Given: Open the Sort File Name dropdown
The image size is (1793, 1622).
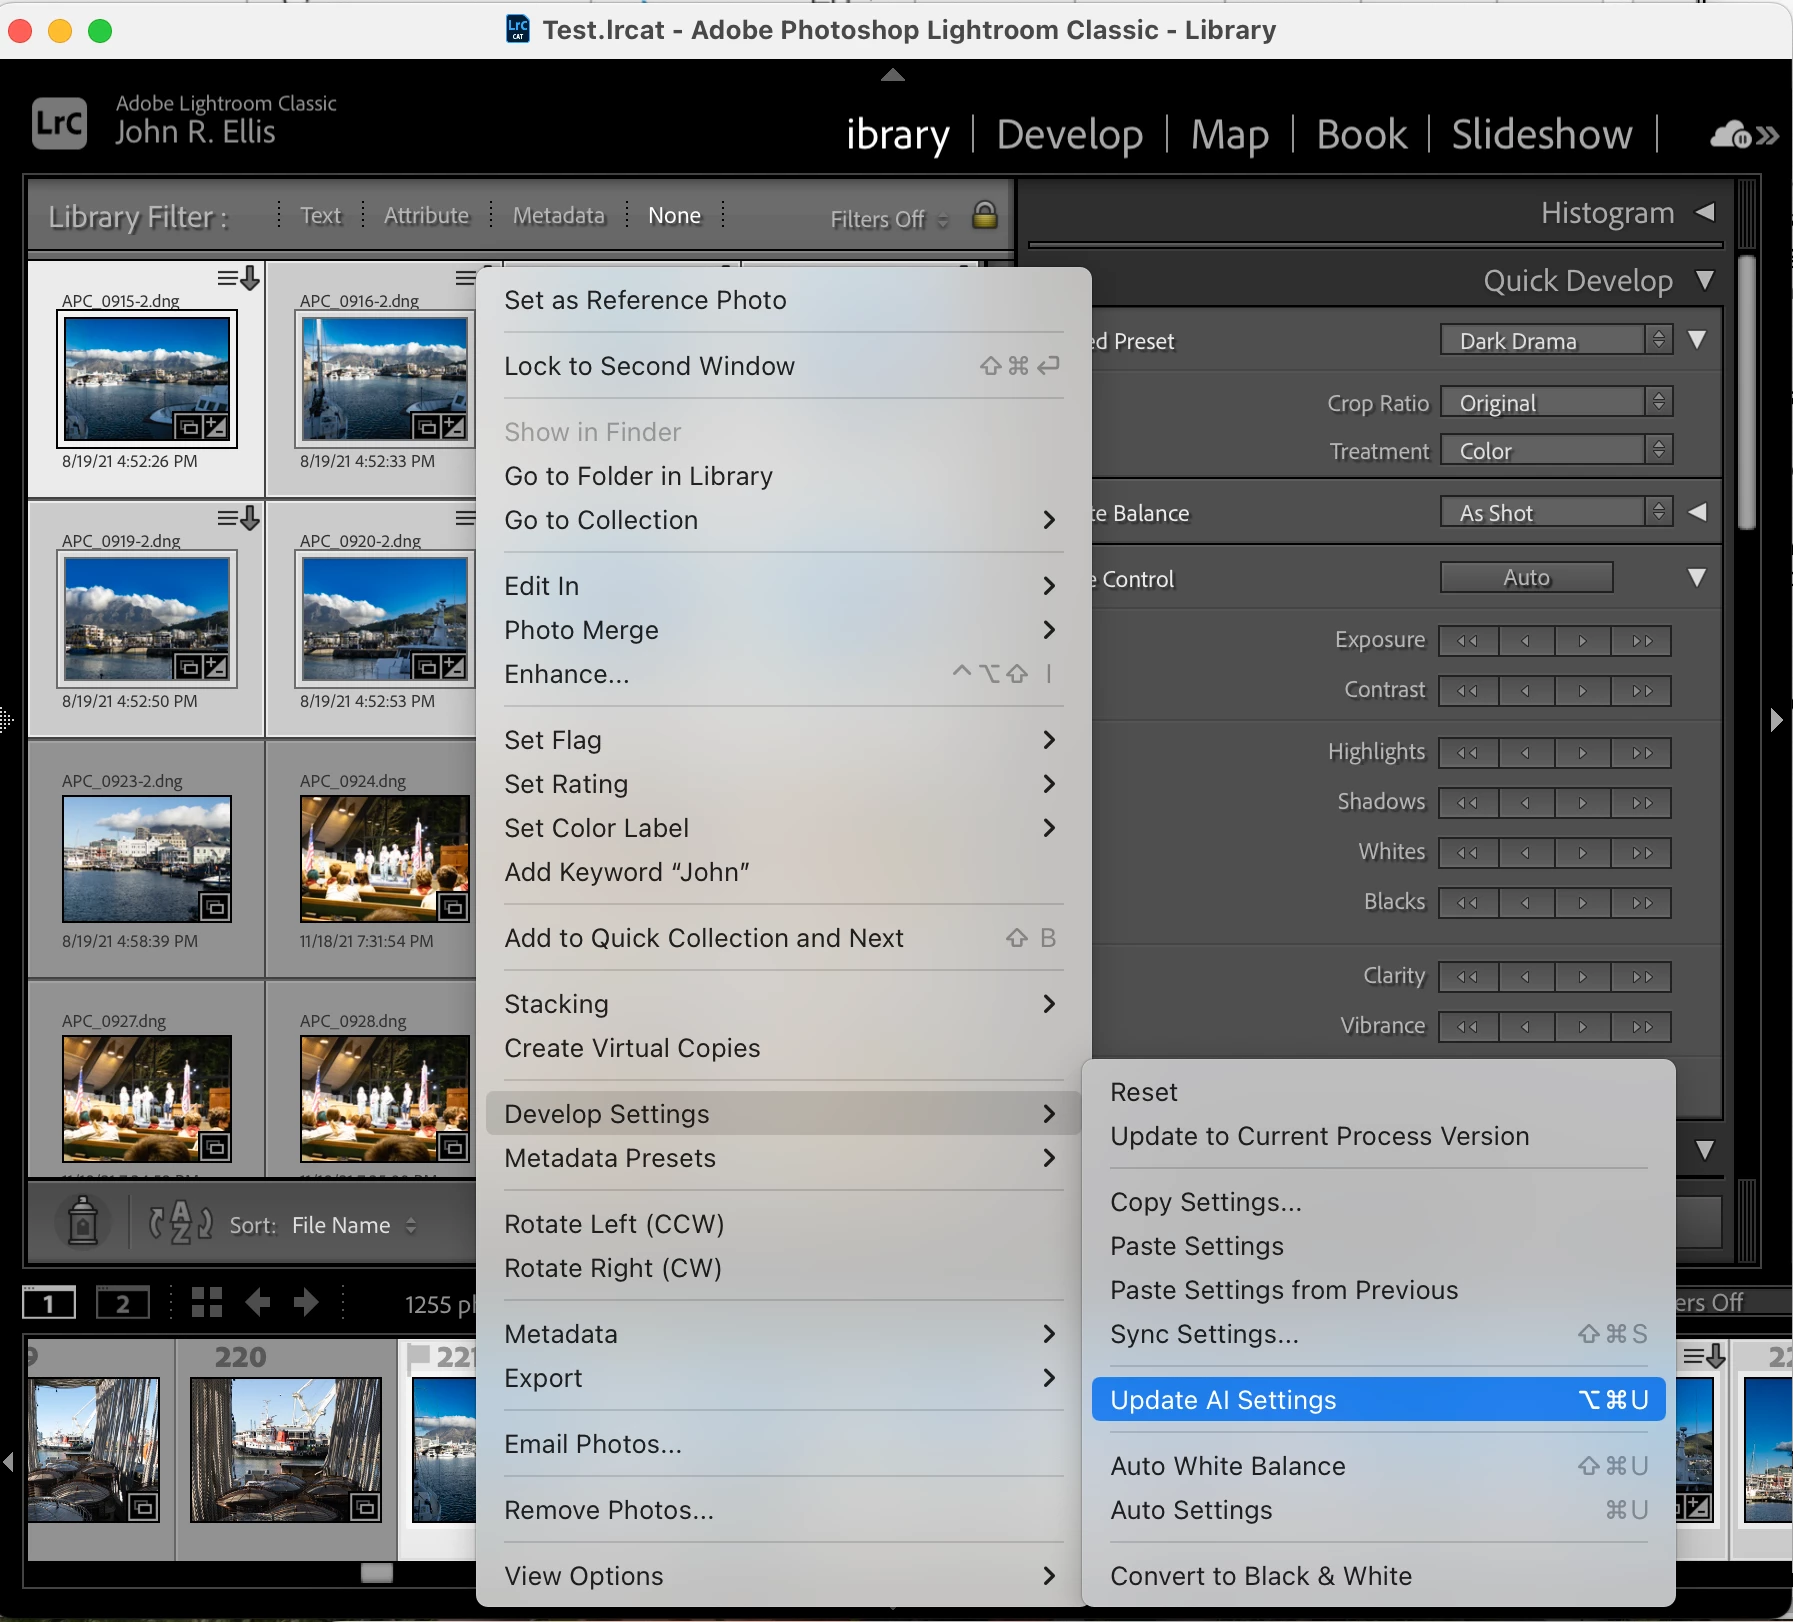Looking at the screenshot, I should (354, 1225).
